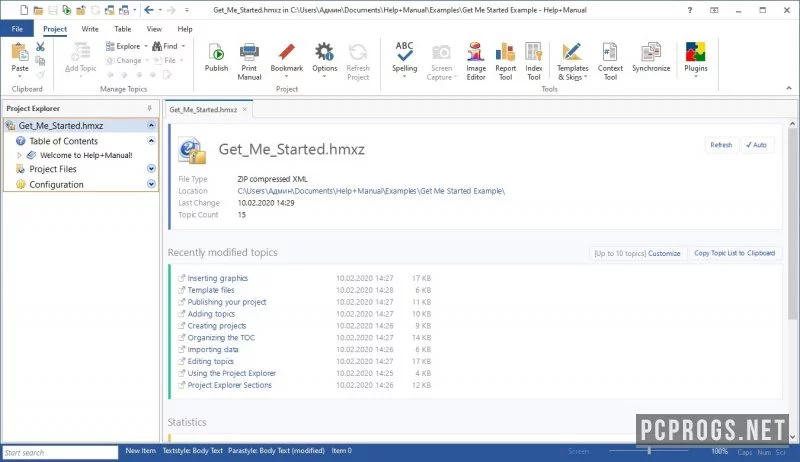Screen dimensions: 800x462
Task: Open the Inserting graphics topic link
Action: (x=217, y=278)
